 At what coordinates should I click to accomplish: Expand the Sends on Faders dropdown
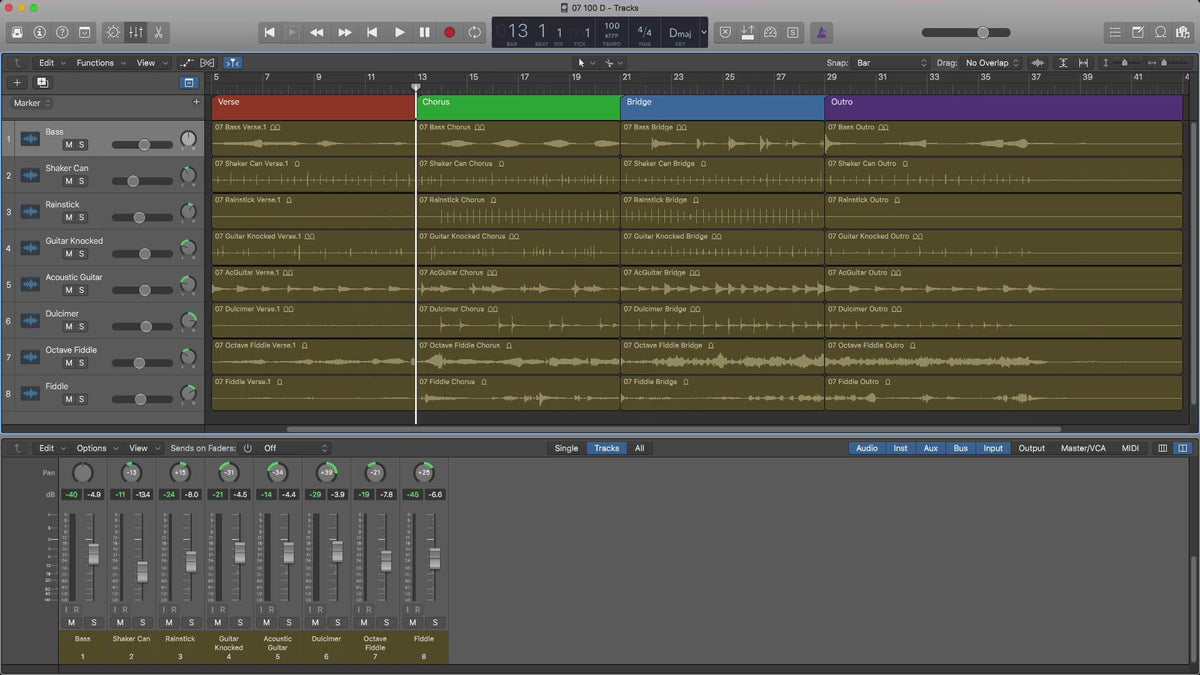click(x=295, y=448)
